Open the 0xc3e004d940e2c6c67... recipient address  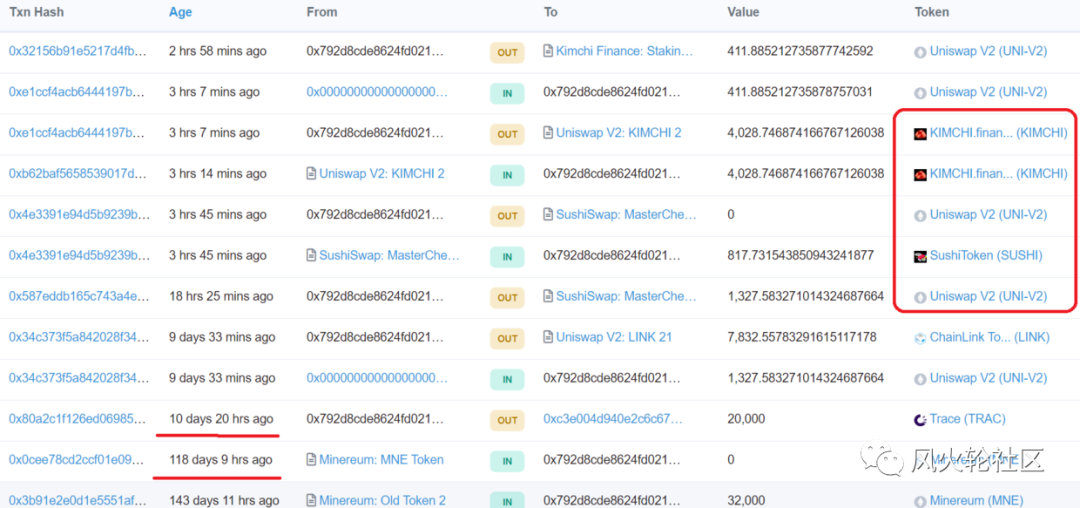pos(613,419)
